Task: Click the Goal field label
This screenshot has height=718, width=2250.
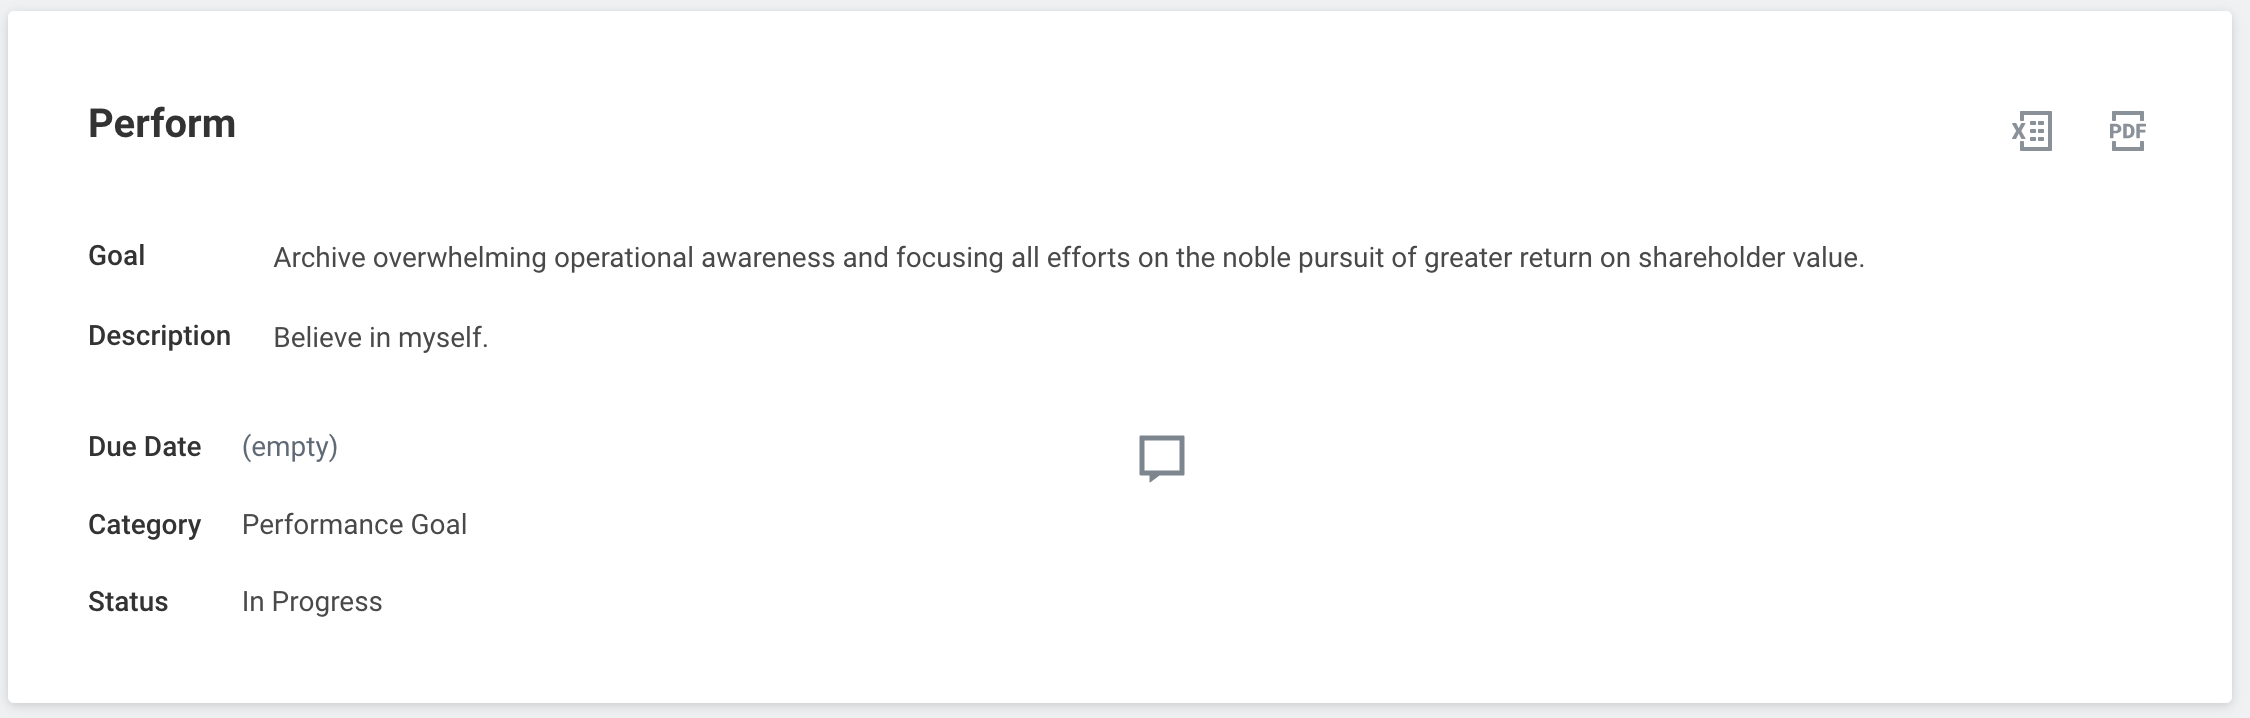Action: coord(116,256)
